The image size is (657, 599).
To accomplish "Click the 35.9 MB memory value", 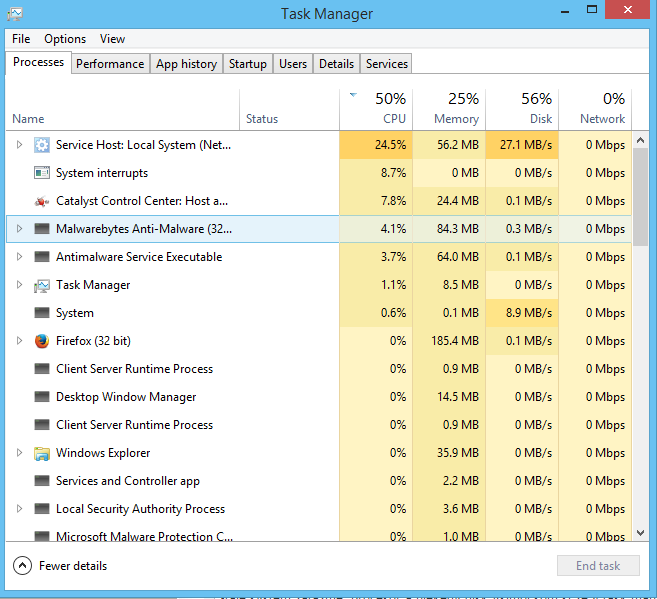I will (x=458, y=453).
